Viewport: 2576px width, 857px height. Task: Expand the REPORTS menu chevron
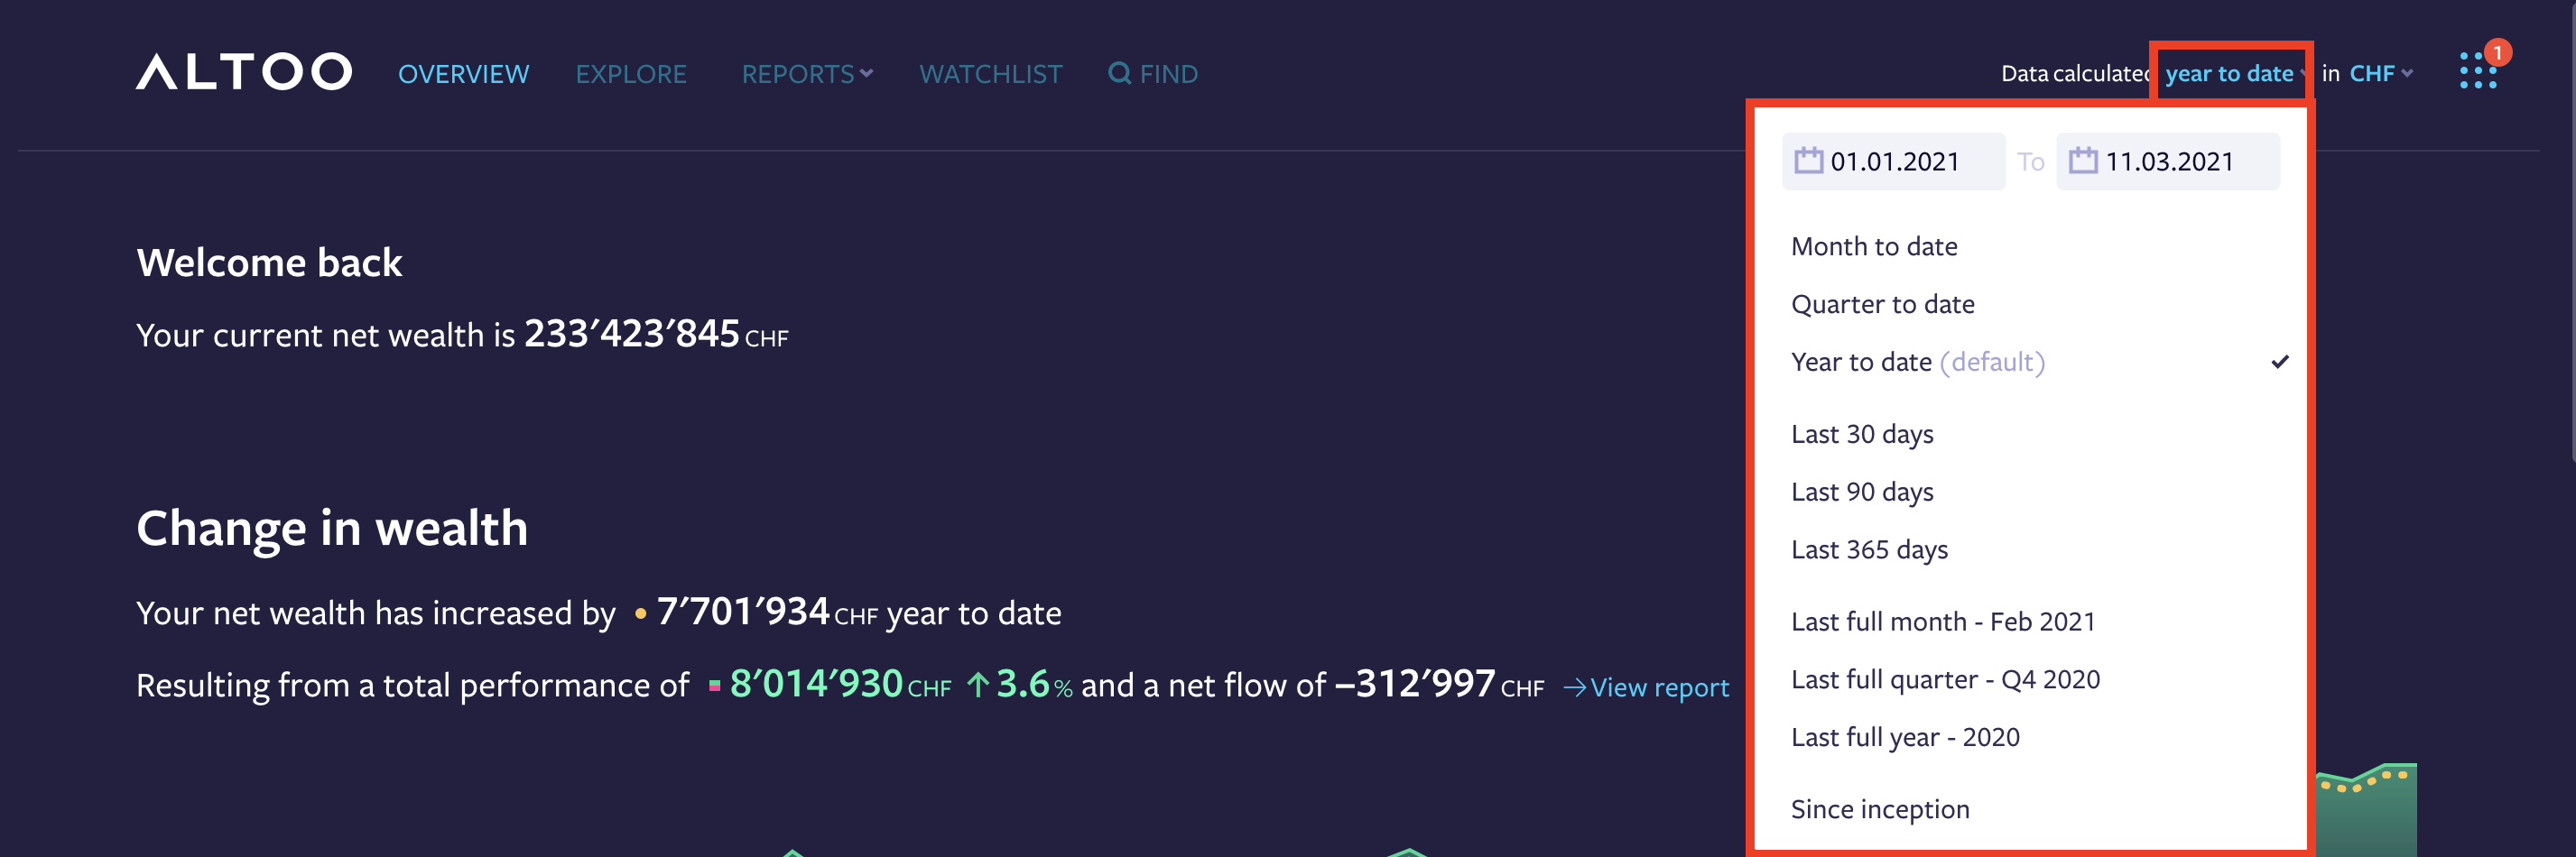(866, 73)
